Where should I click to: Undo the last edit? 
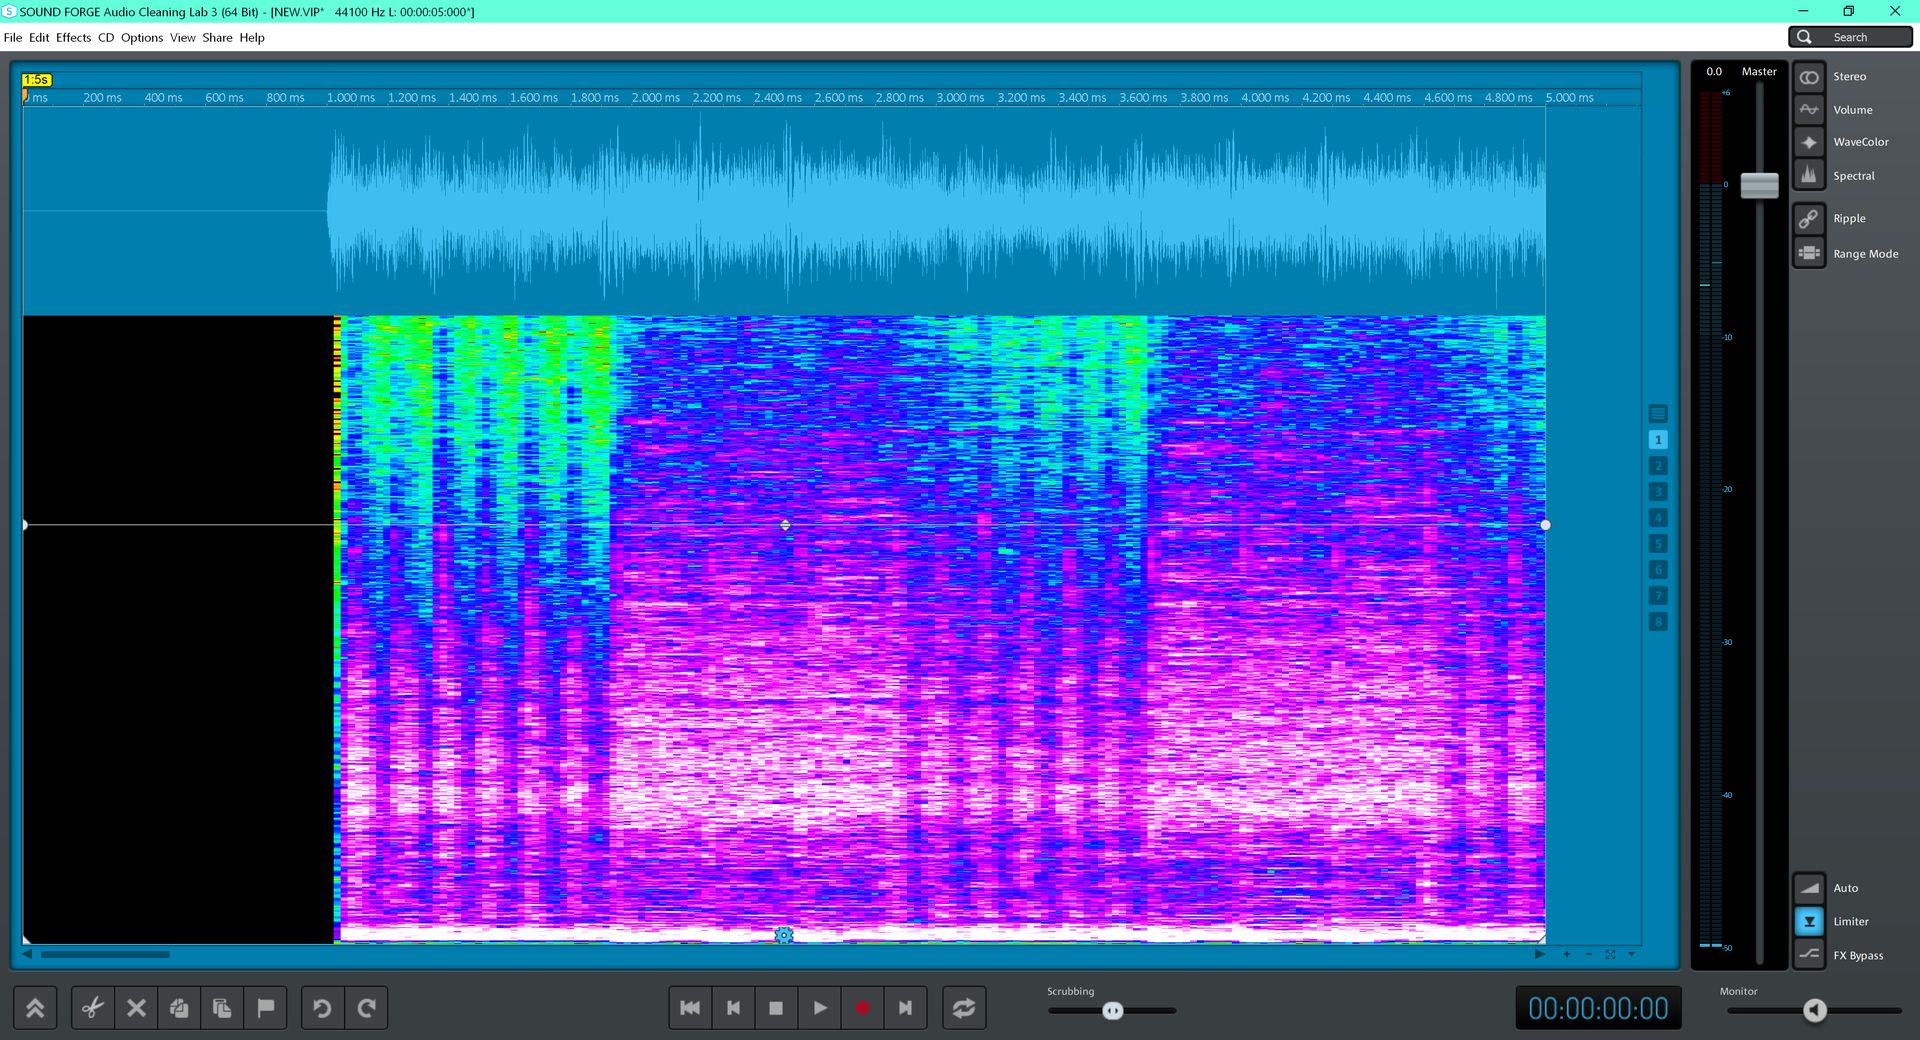click(322, 1008)
